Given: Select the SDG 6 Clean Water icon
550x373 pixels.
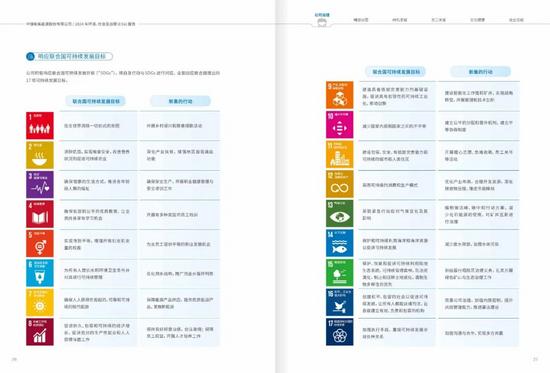Looking at the screenshot, I should pyautogui.click(x=40, y=273).
